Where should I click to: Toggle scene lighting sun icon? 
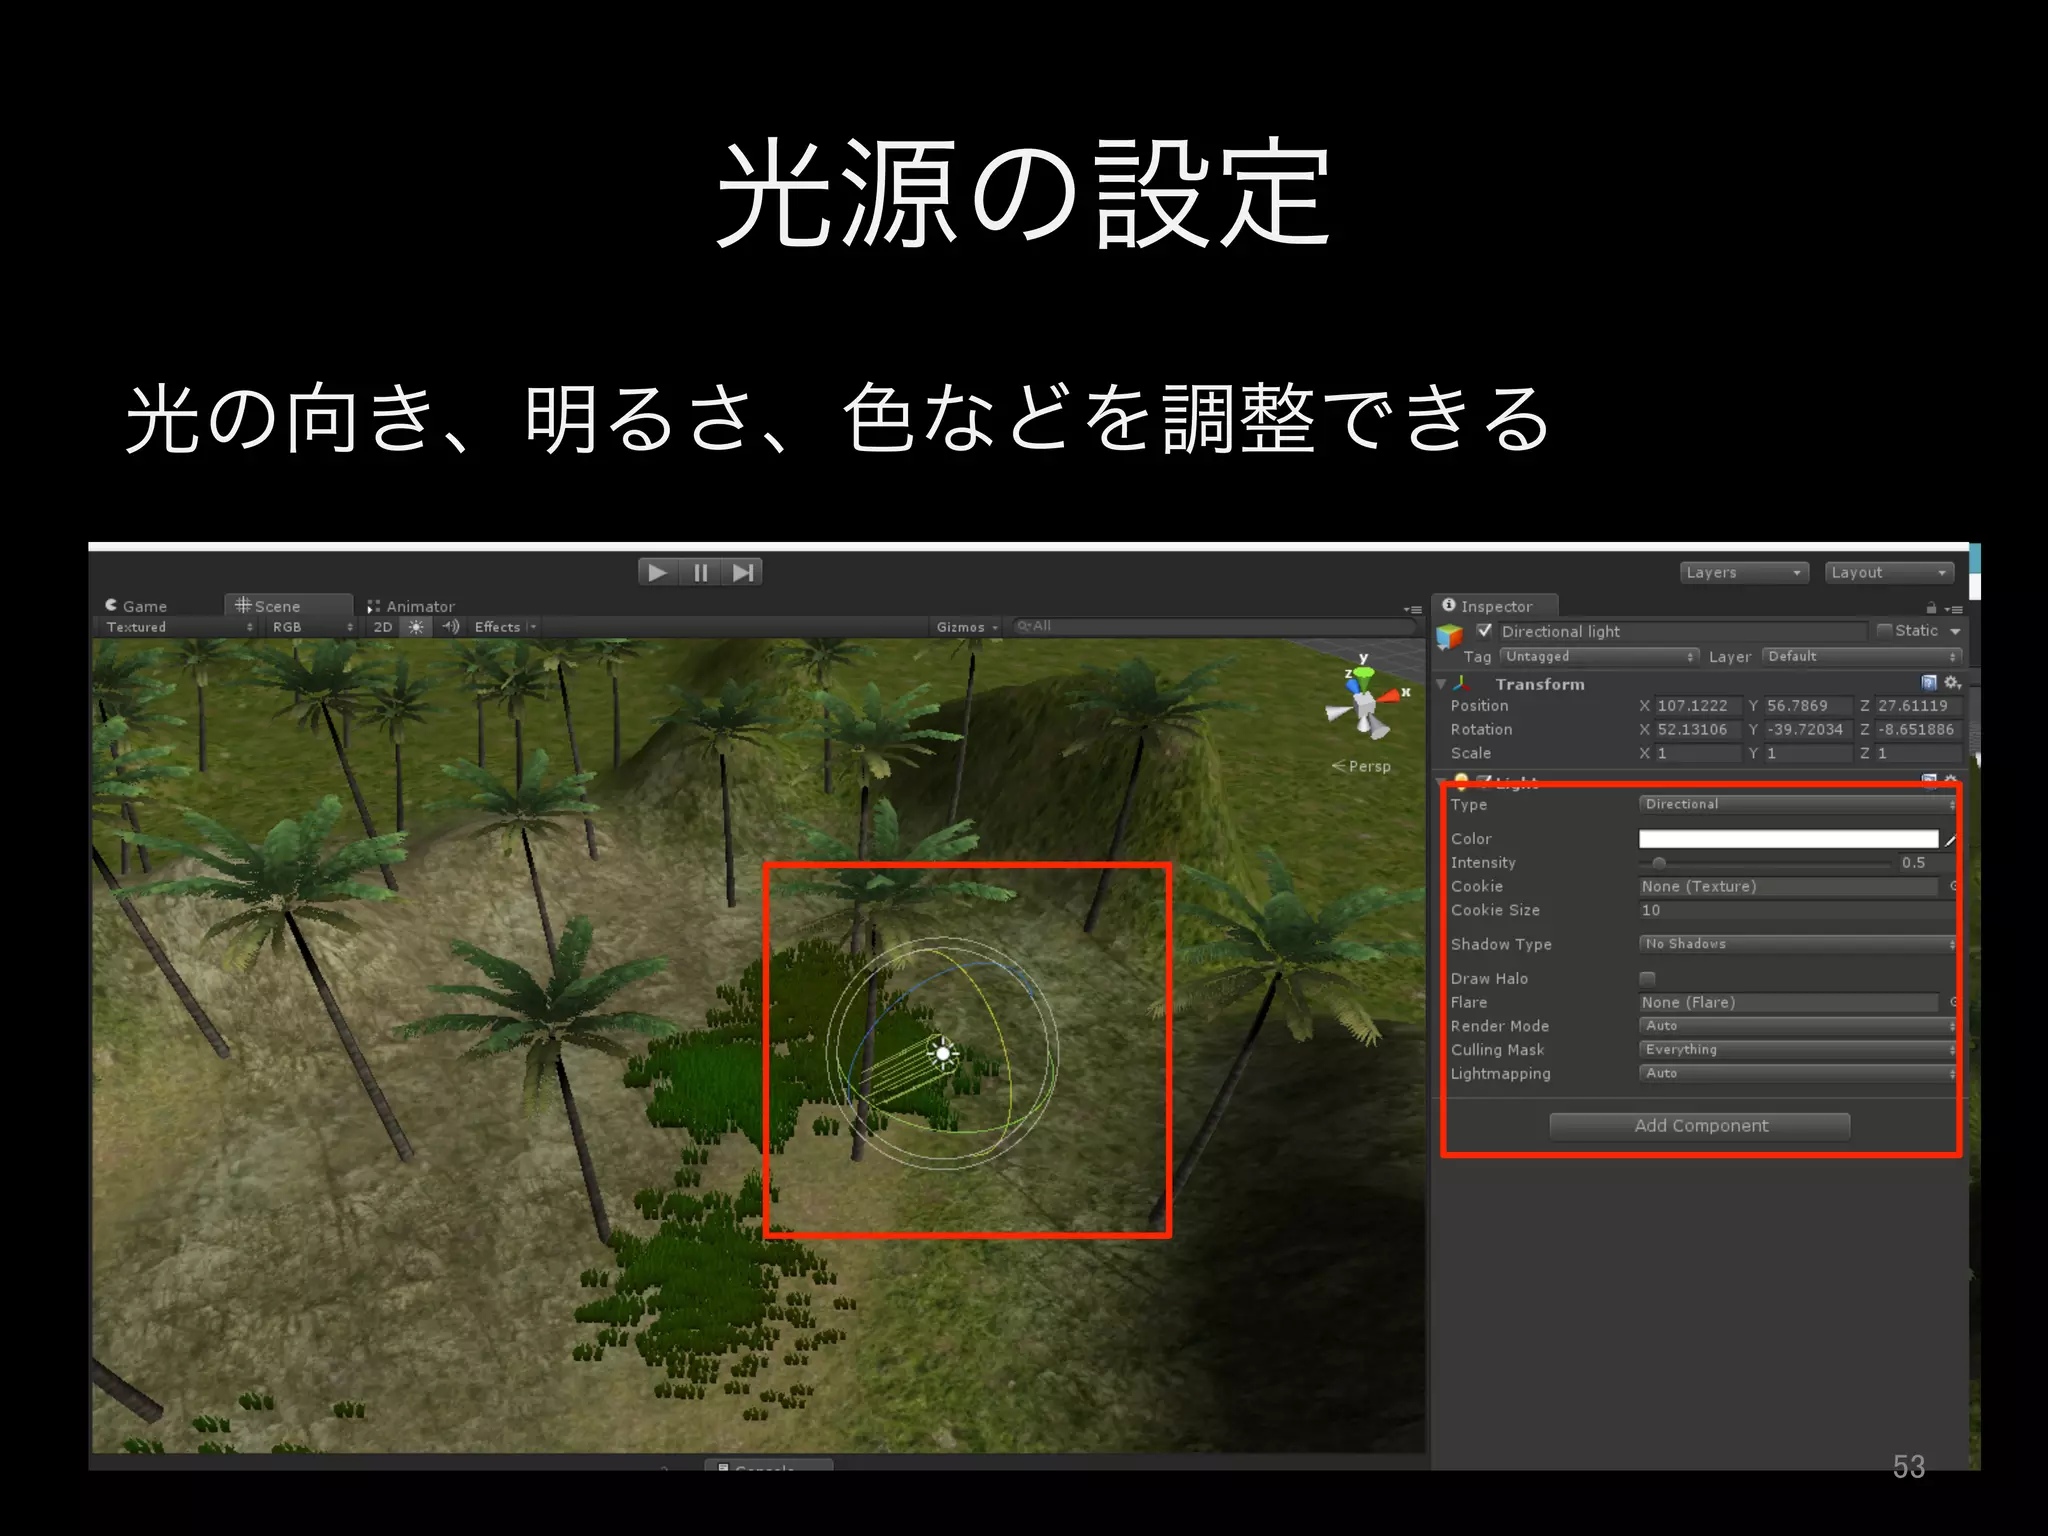click(416, 627)
